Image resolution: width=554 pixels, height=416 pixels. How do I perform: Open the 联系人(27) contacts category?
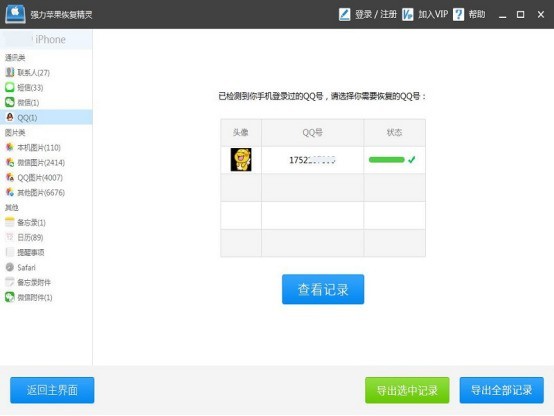28,72
